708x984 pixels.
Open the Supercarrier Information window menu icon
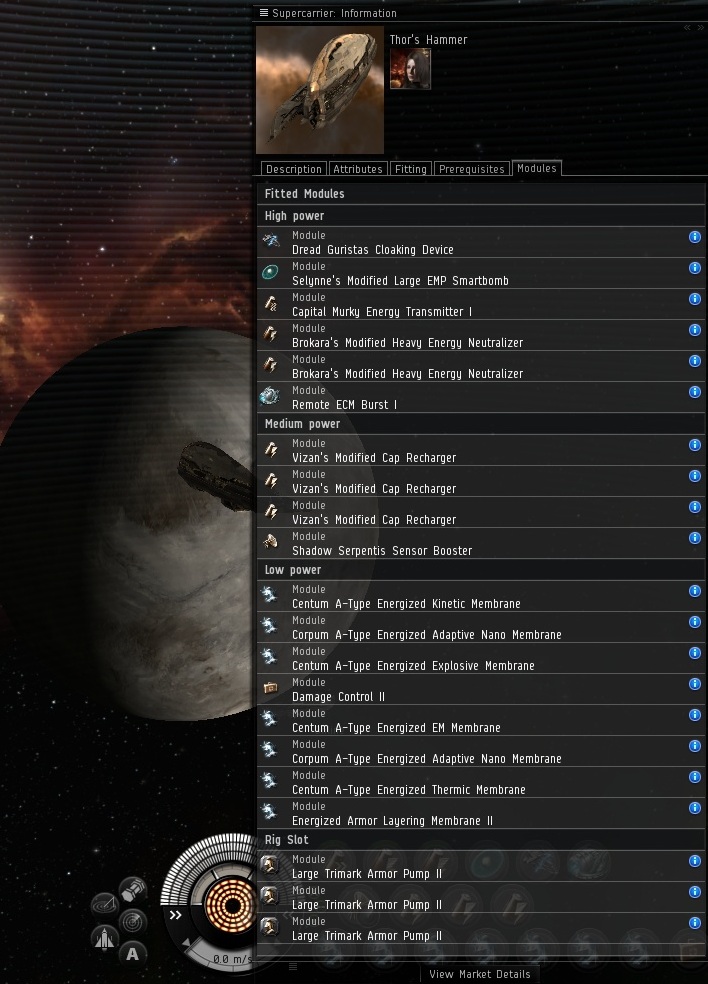tap(264, 13)
